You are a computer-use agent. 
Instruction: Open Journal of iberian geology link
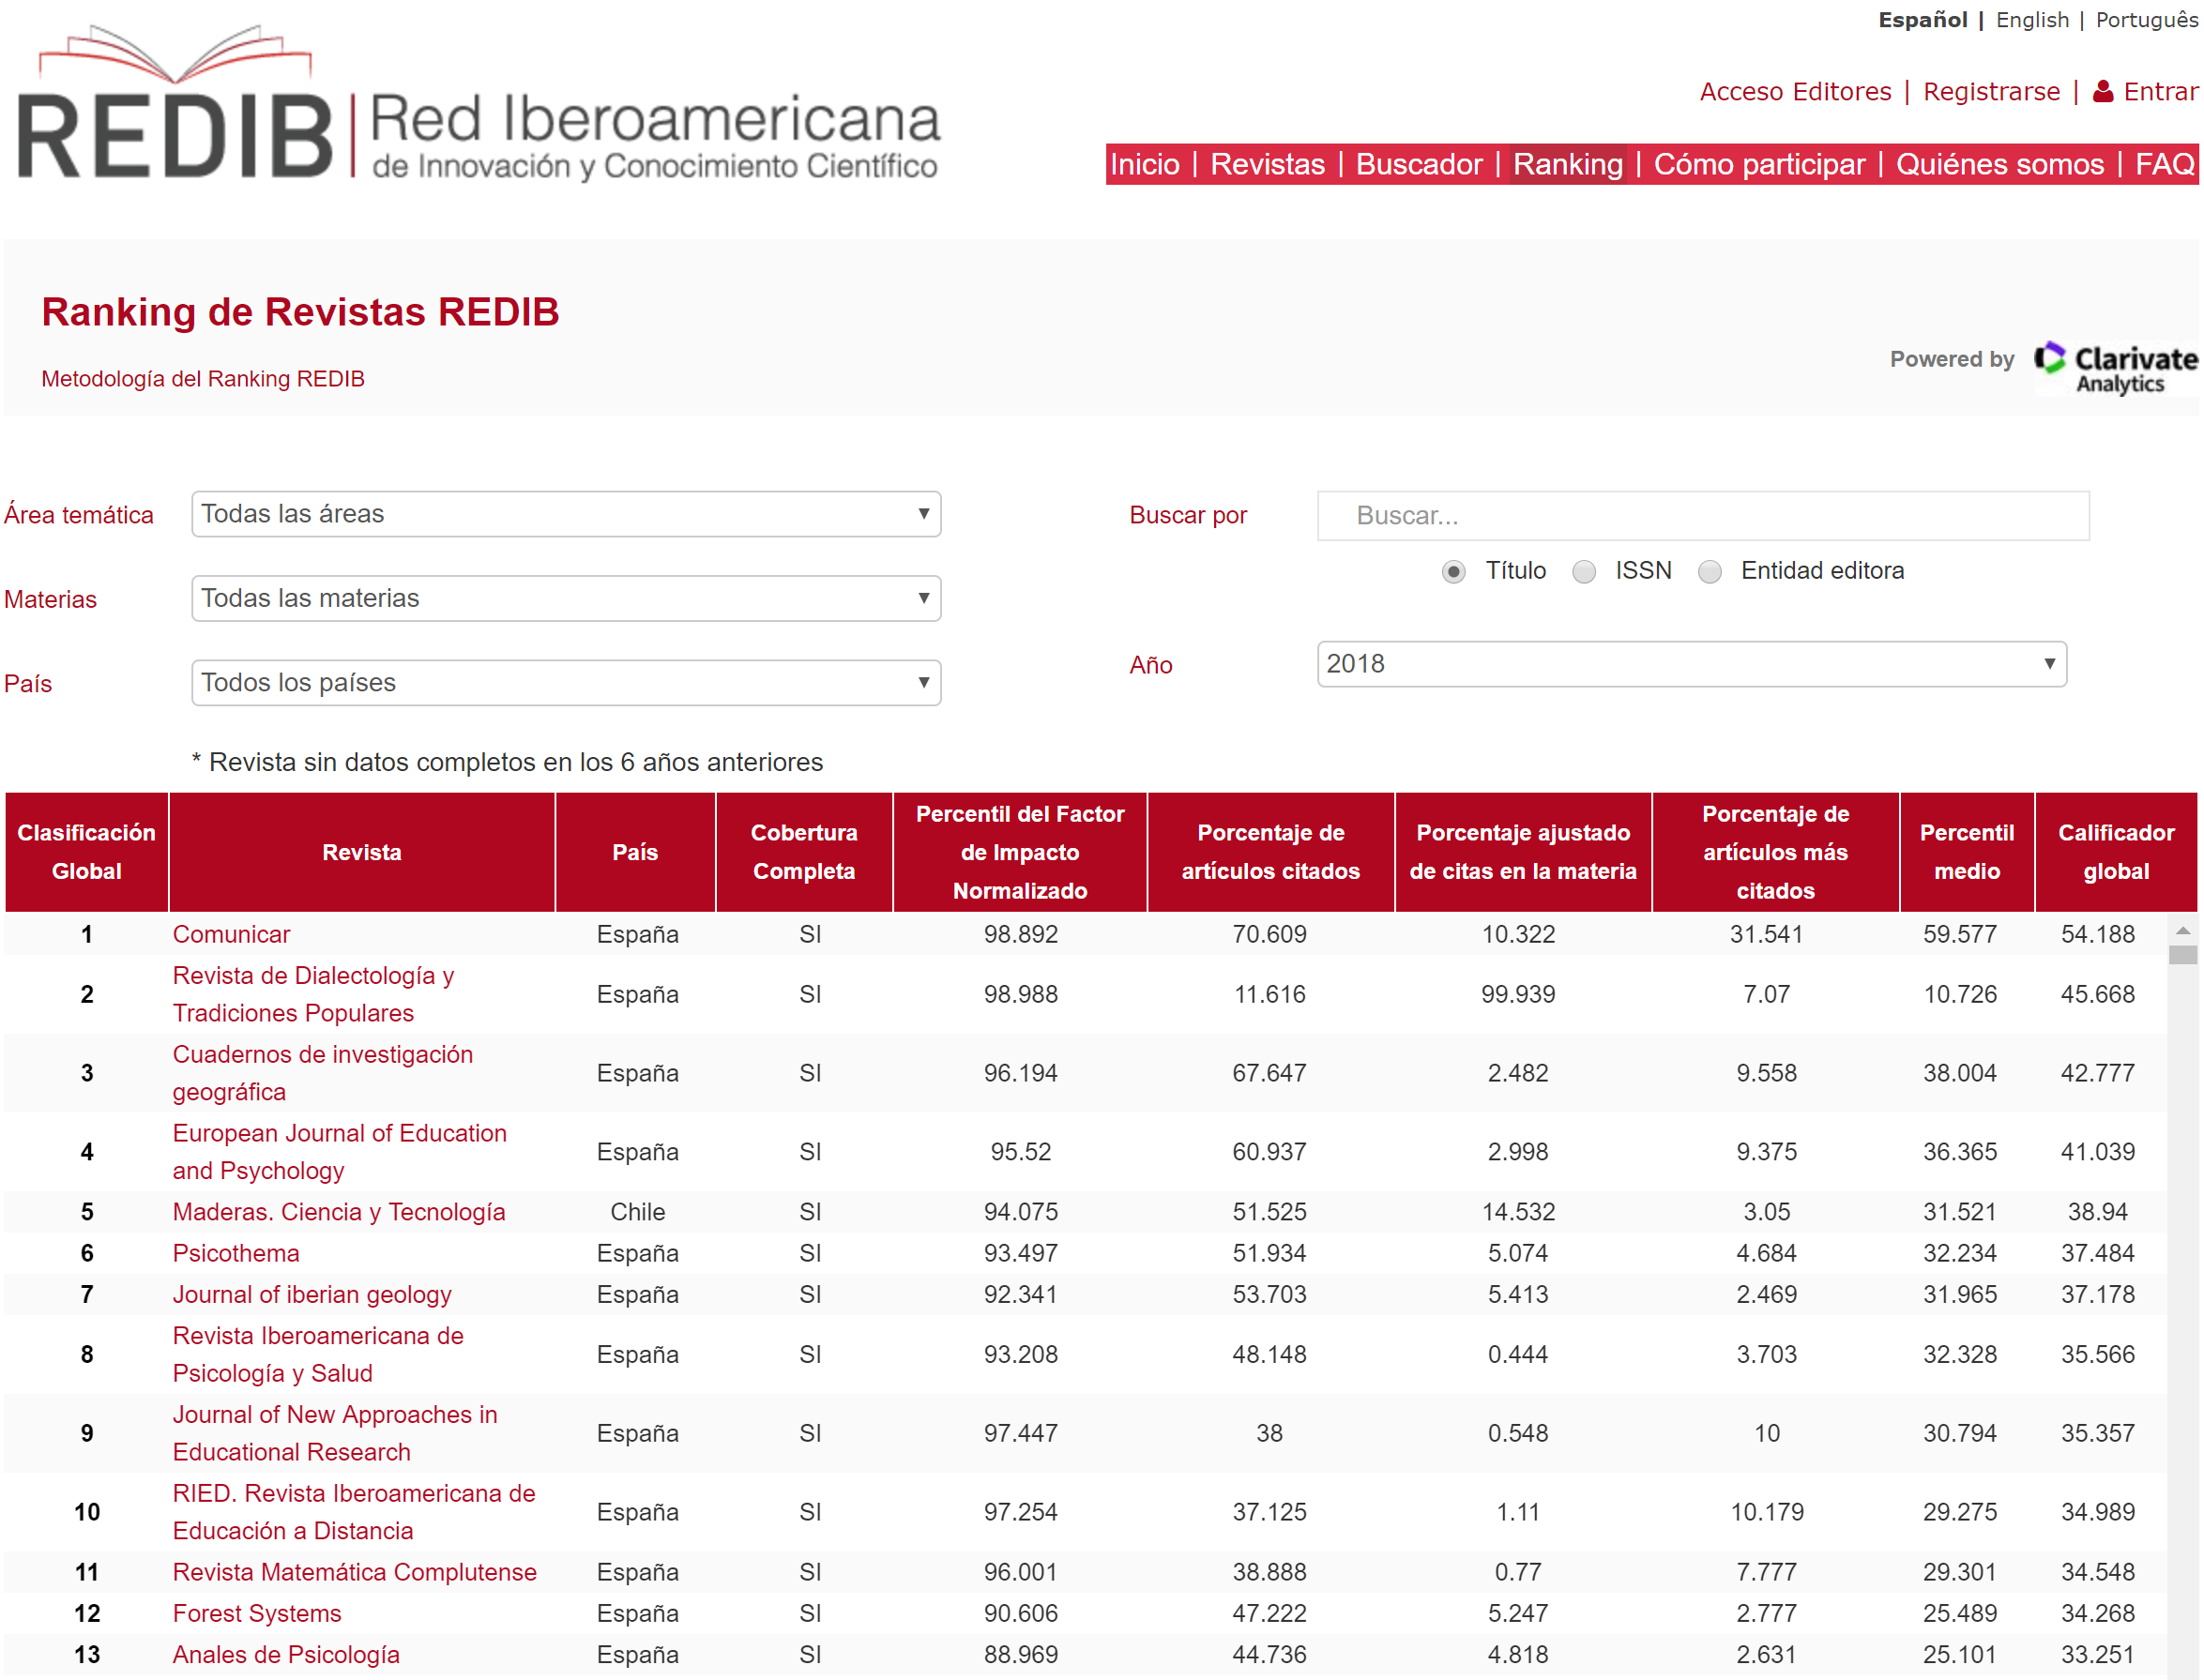(x=312, y=1294)
